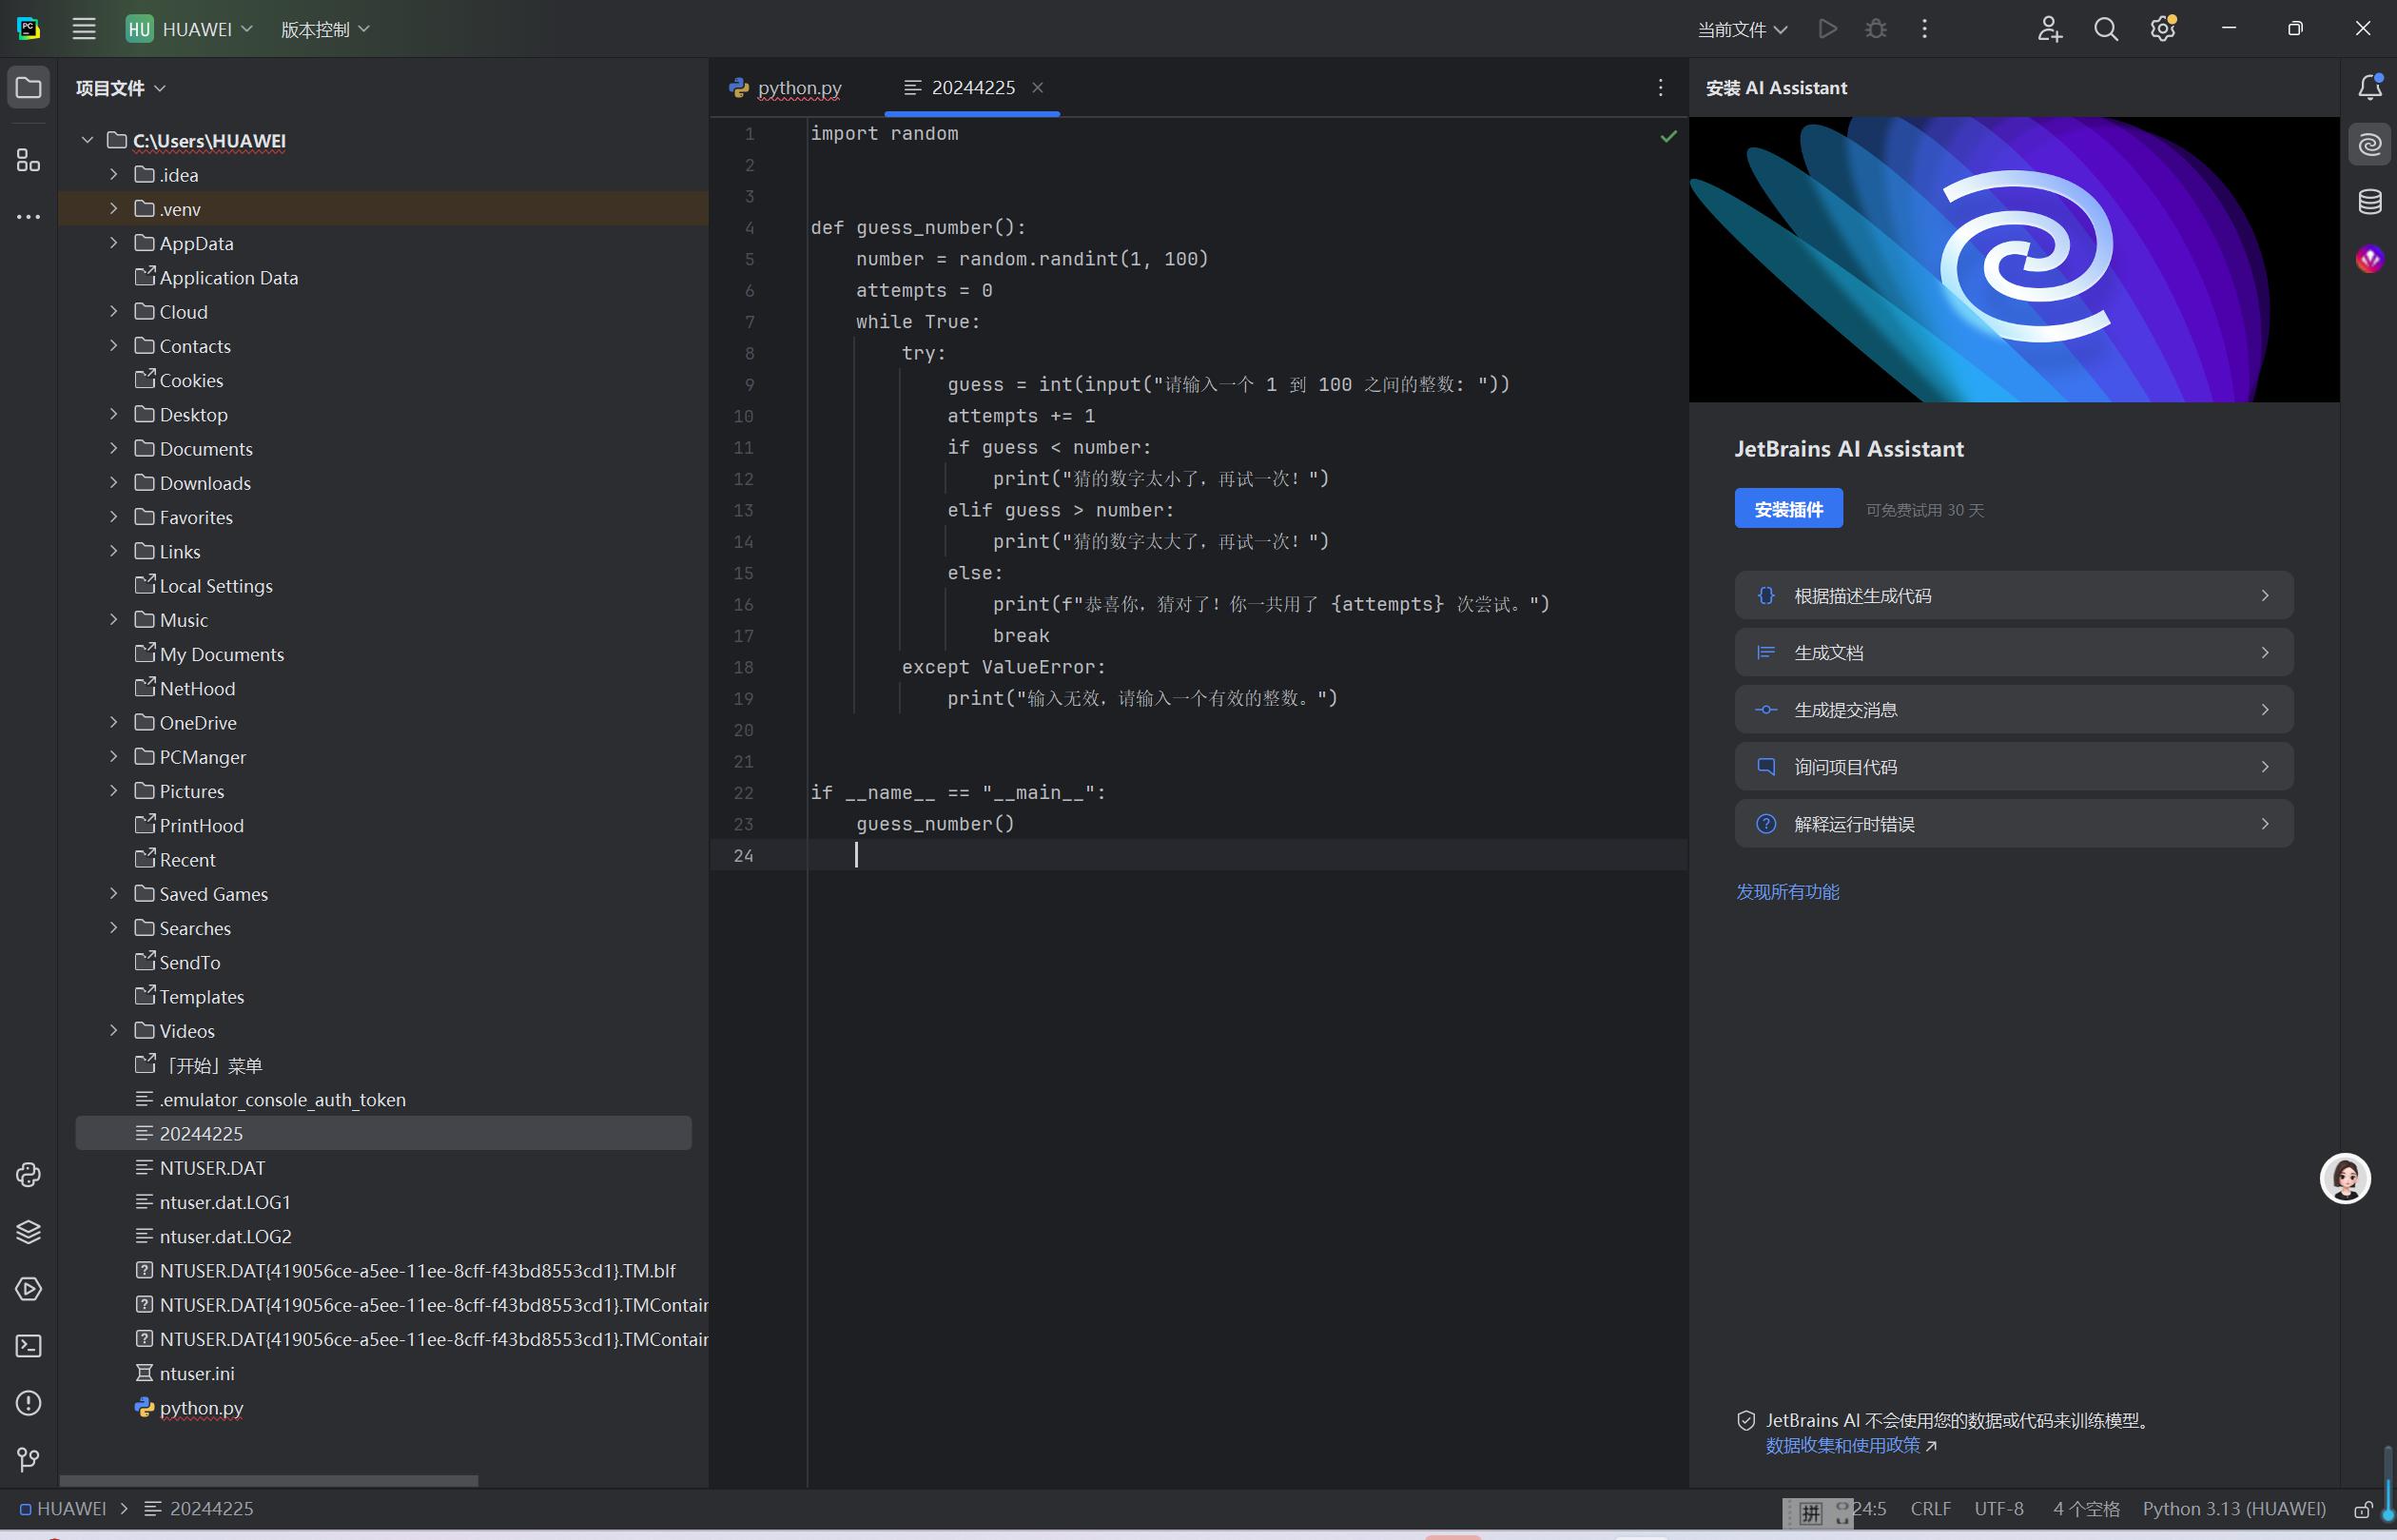Open the Database tool window icon
This screenshot has height=1540, width=2397.
point(2369,202)
